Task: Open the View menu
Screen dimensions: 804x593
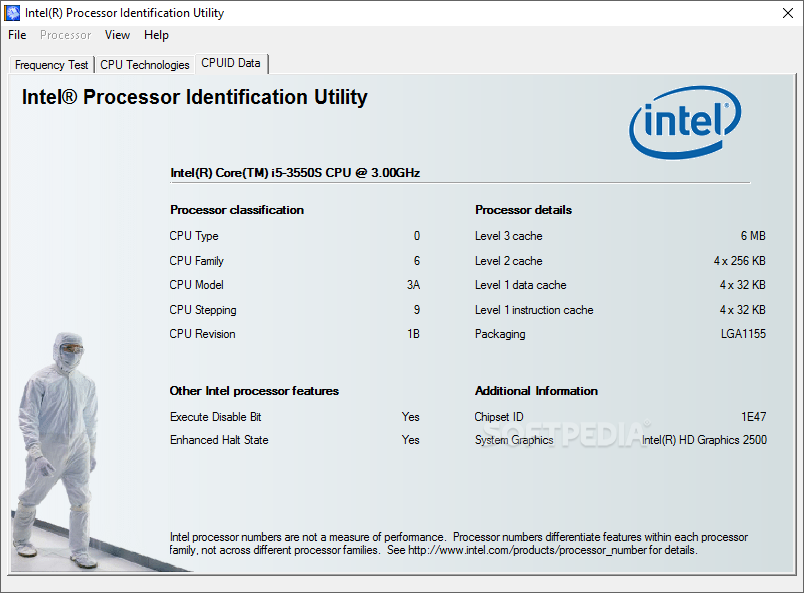Action: (x=117, y=35)
